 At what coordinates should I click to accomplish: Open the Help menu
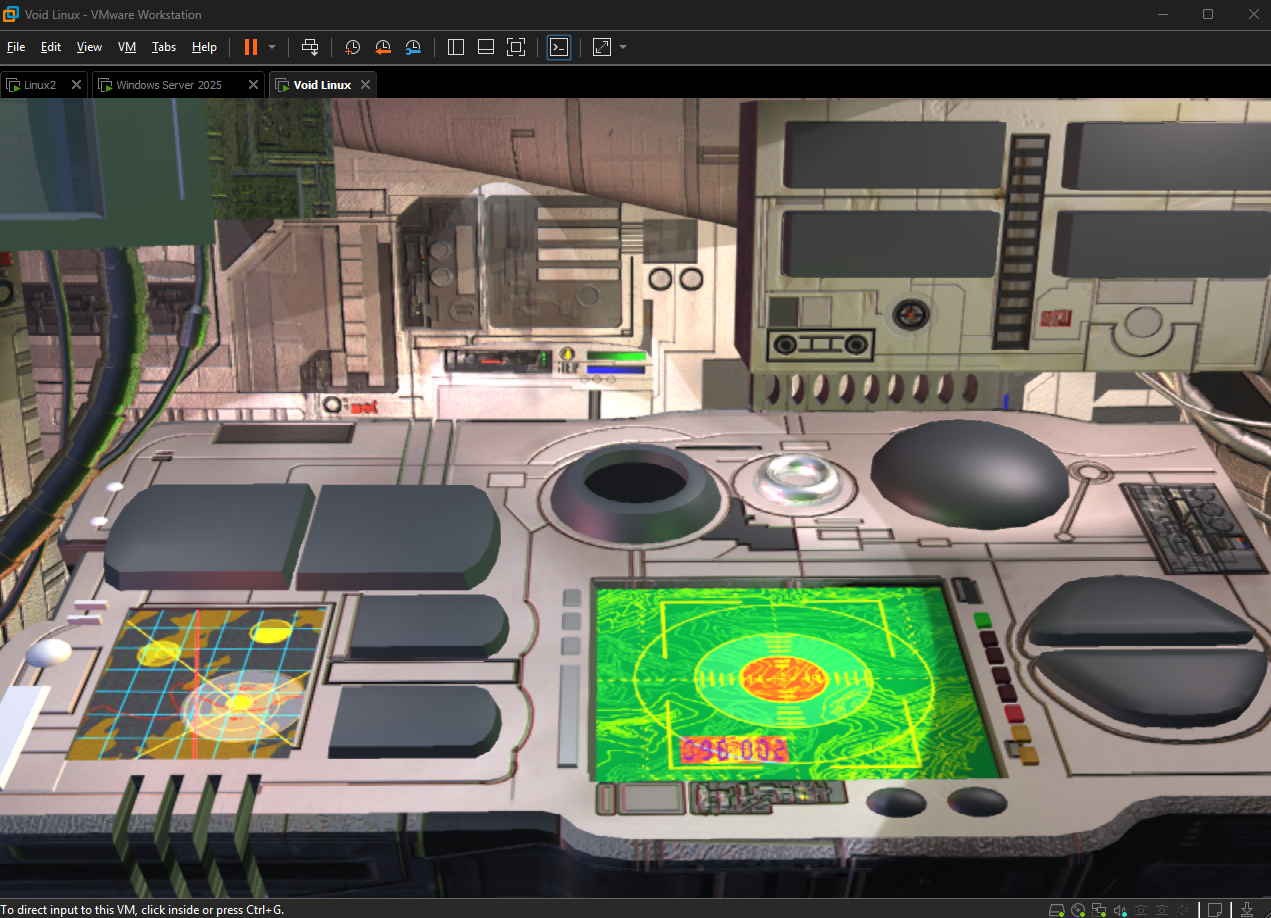point(204,47)
